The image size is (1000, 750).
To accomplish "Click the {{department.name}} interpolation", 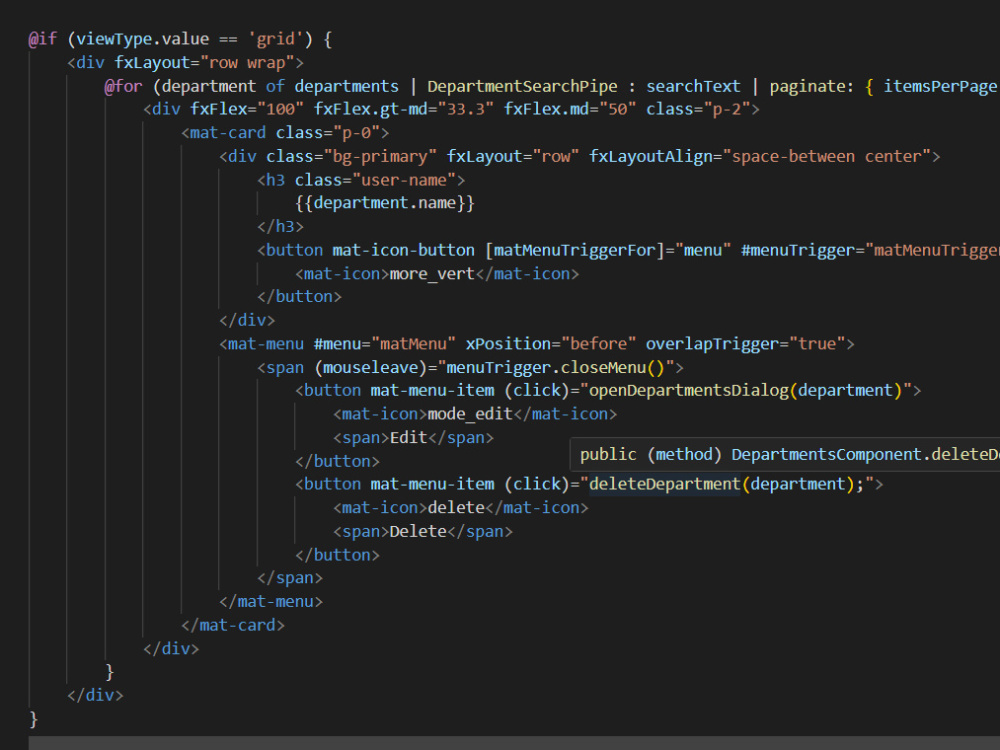I will [385, 203].
